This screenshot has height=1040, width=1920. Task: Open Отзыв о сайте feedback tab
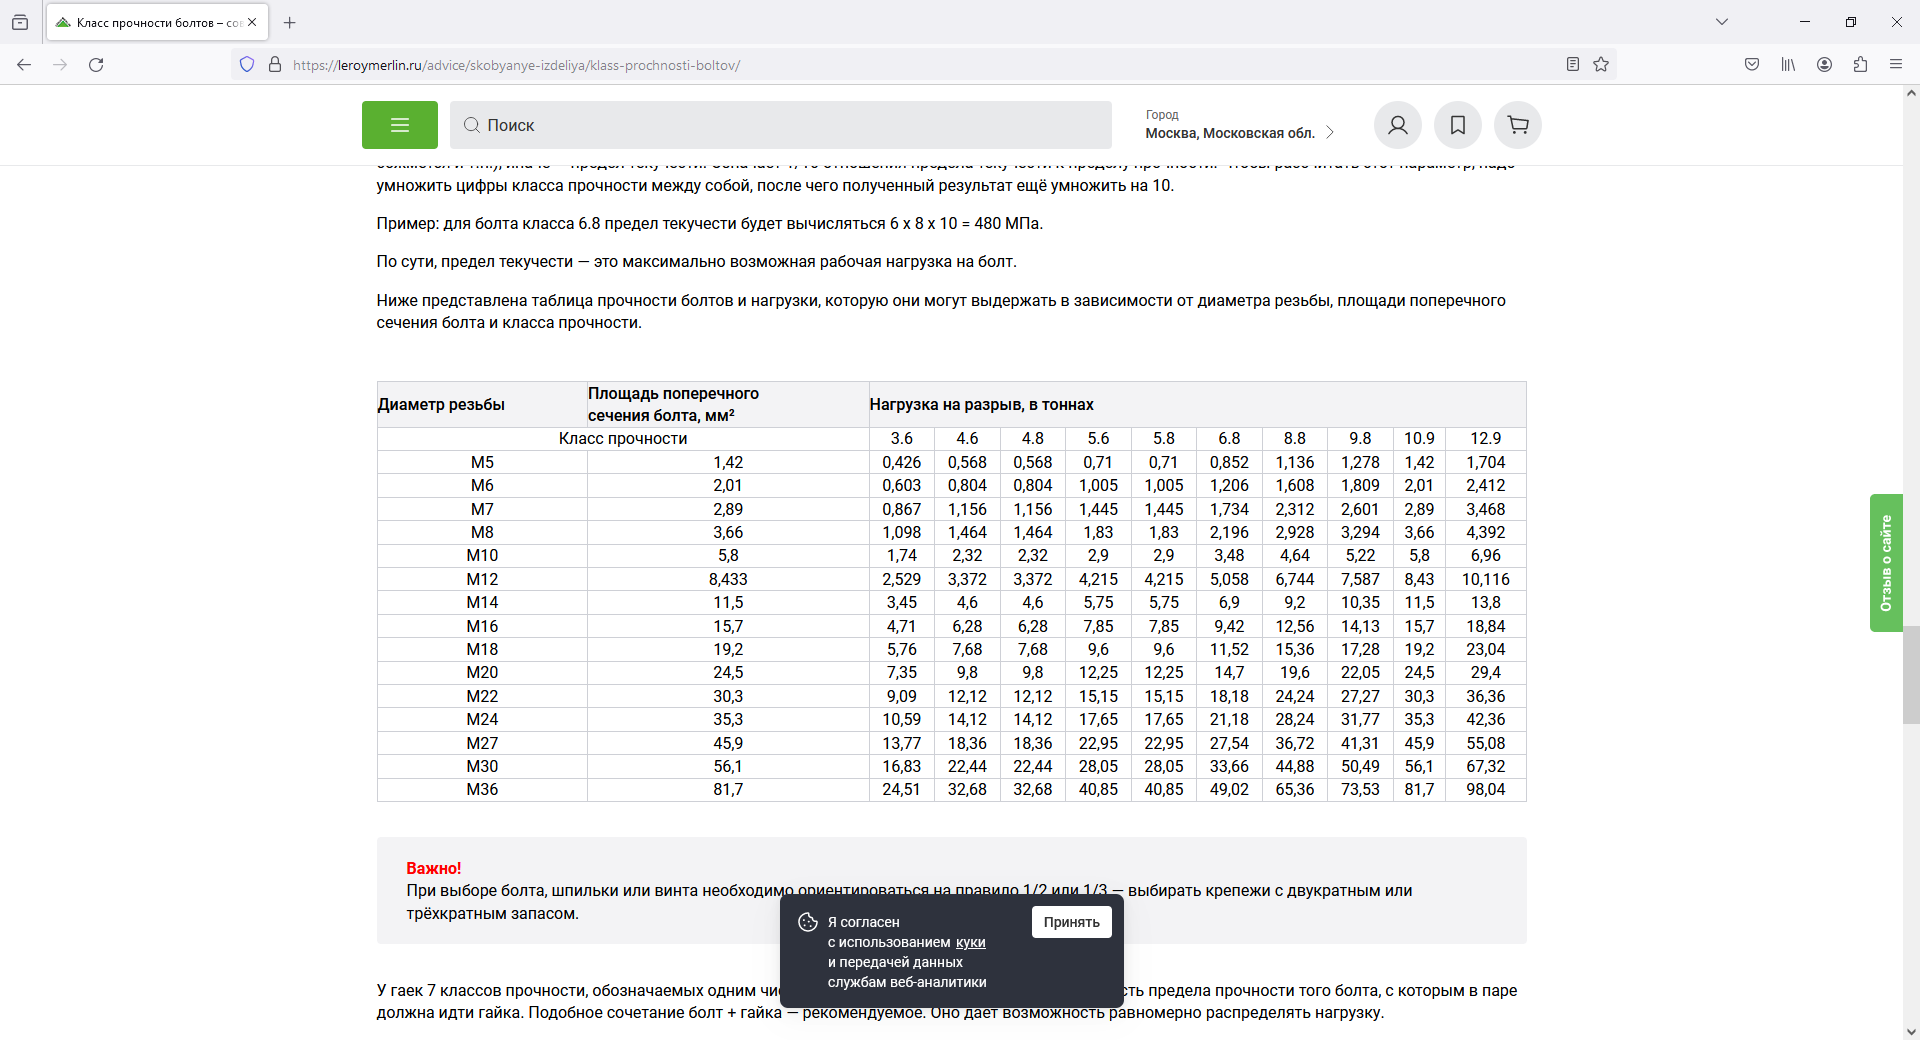point(1886,563)
